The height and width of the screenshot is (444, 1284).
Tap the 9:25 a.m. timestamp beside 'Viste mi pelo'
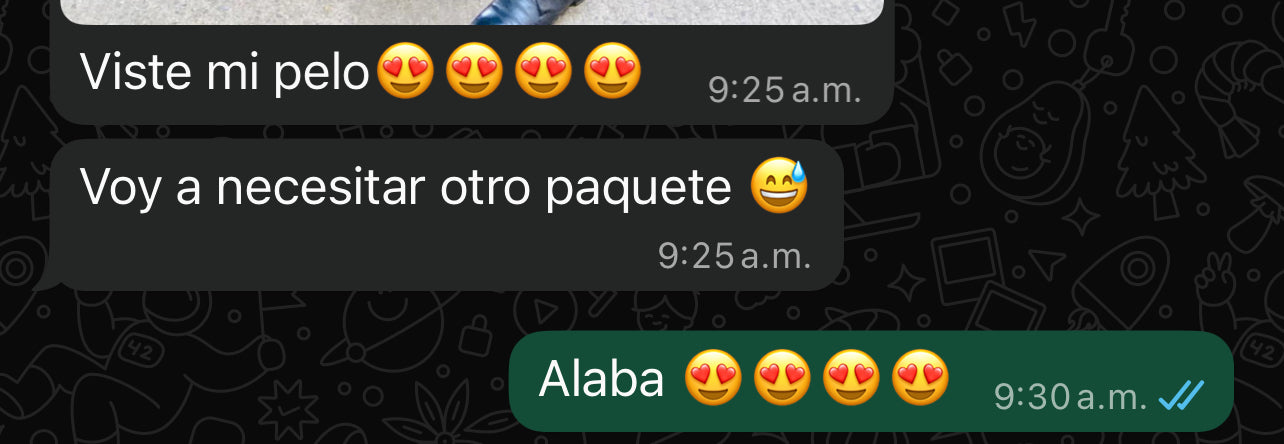pyautogui.click(x=785, y=91)
